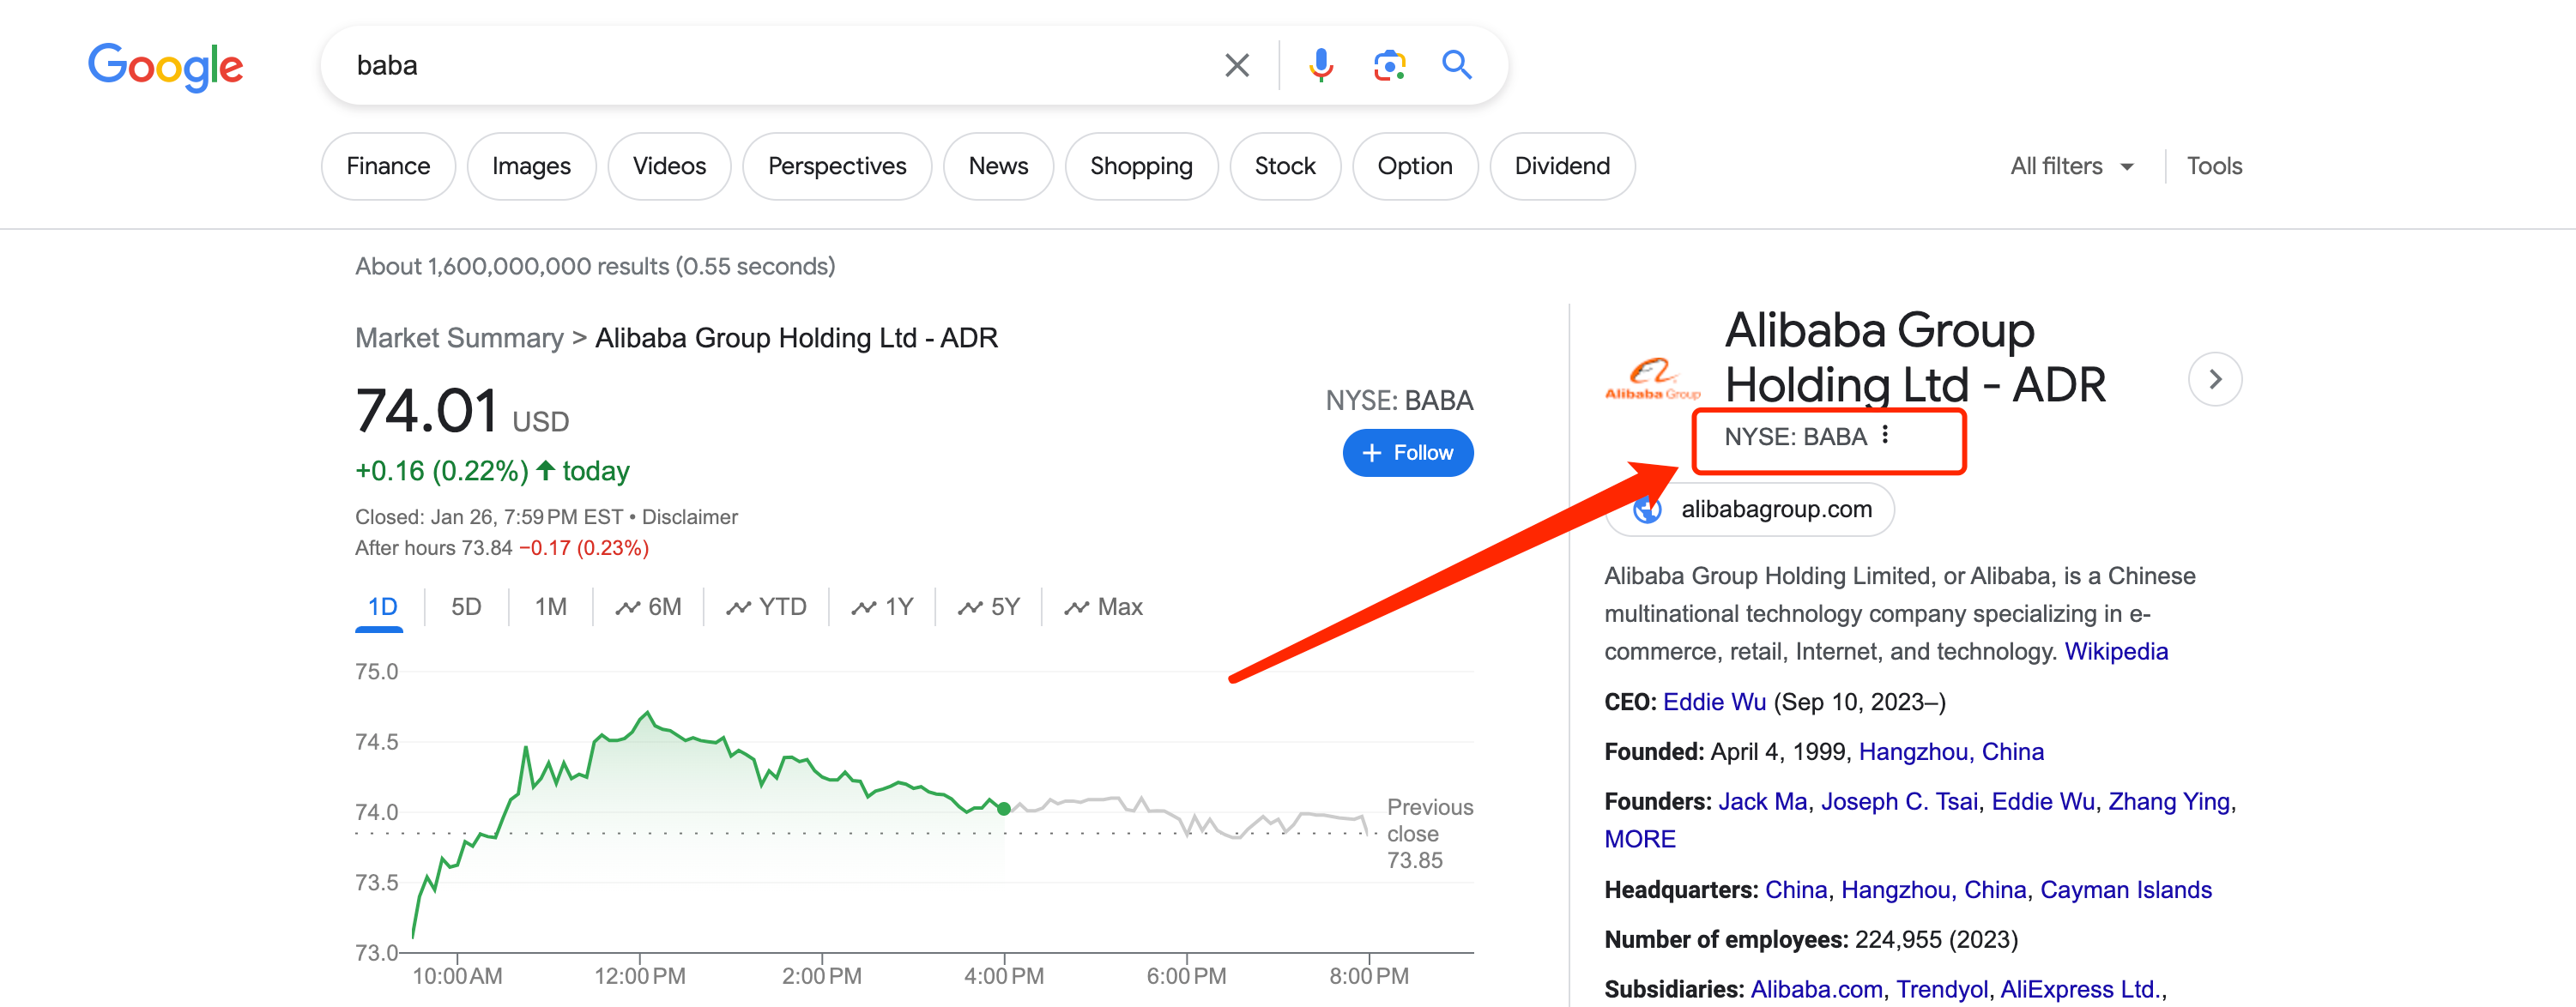Viewport: 2576px width, 1007px height.
Task: Start voice search with microphone icon
Action: point(1321,66)
